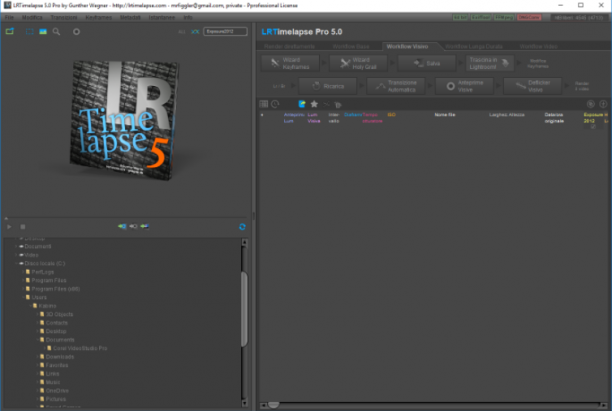Open the Modifica menu
612x411 pixels.
coord(32,18)
